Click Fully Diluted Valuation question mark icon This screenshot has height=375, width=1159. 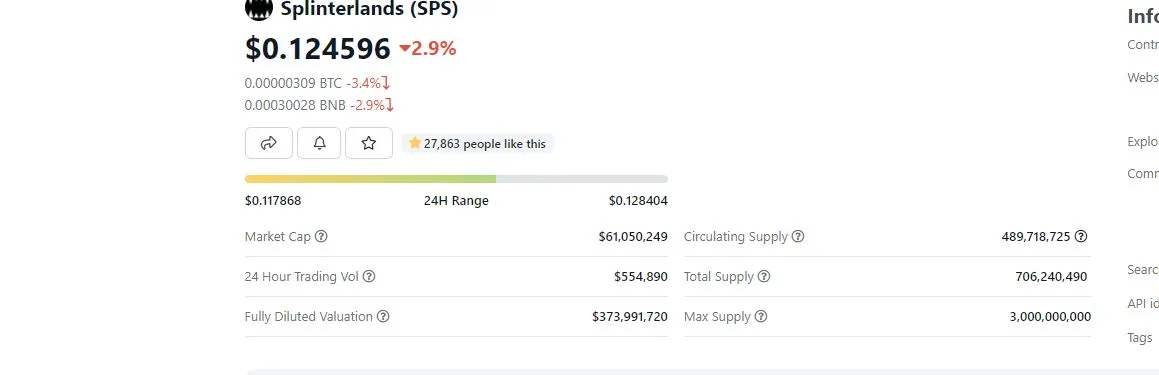coord(383,317)
